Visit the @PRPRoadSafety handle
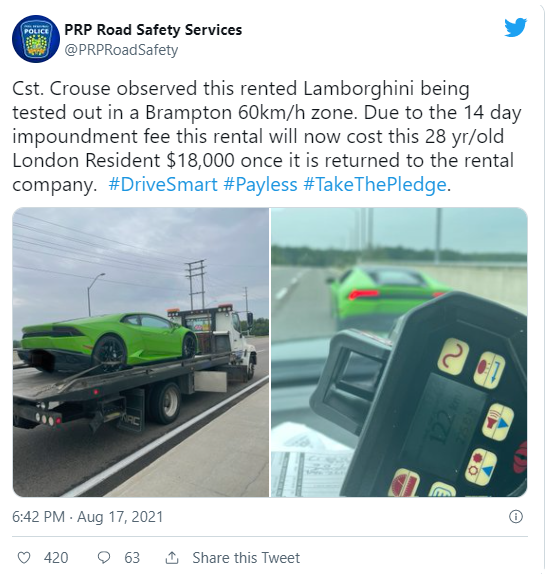 pyautogui.click(x=121, y=50)
